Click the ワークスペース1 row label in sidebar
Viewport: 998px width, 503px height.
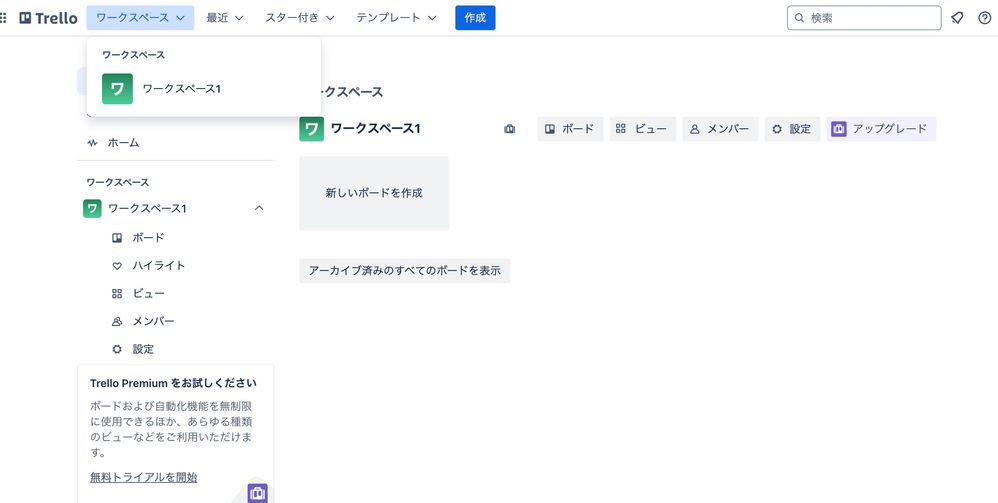[x=147, y=208]
